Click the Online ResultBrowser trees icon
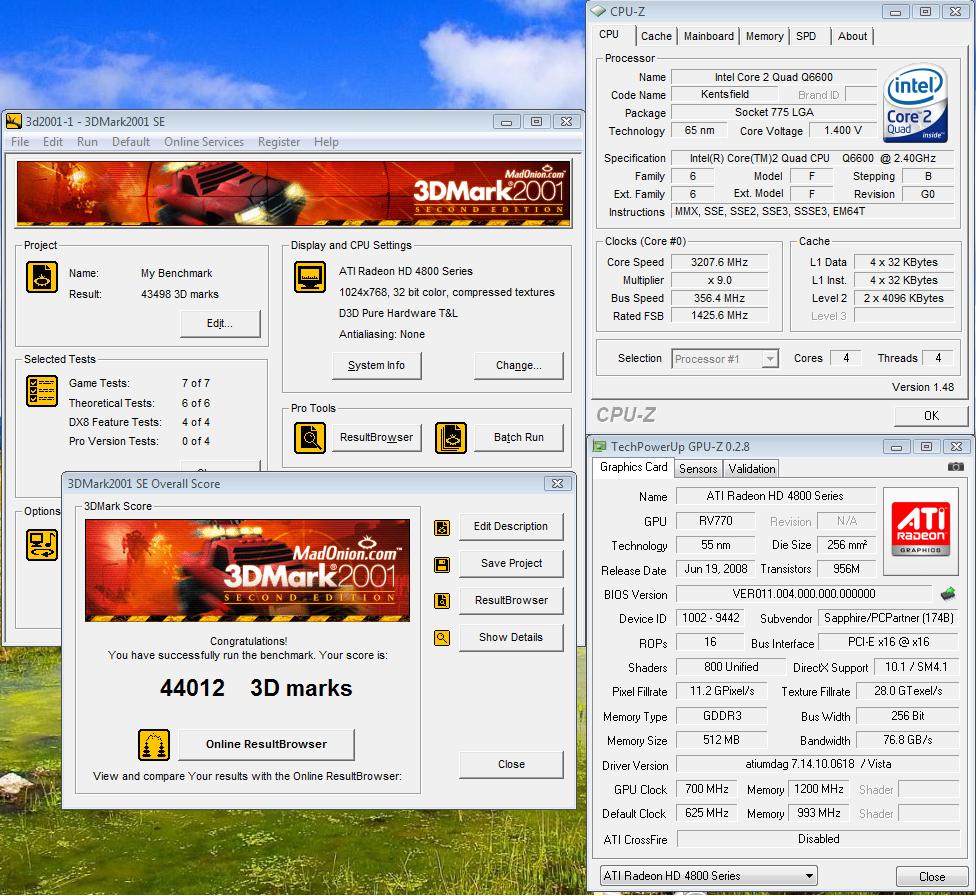 coord(154,745)
